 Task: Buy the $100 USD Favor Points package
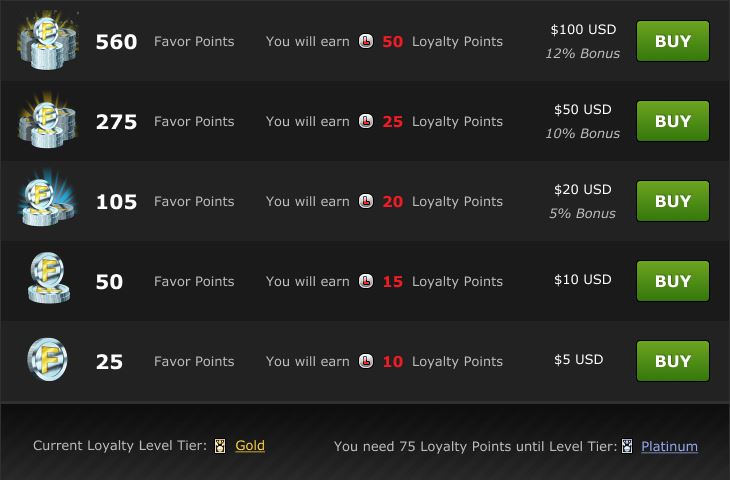pos(673,41)
